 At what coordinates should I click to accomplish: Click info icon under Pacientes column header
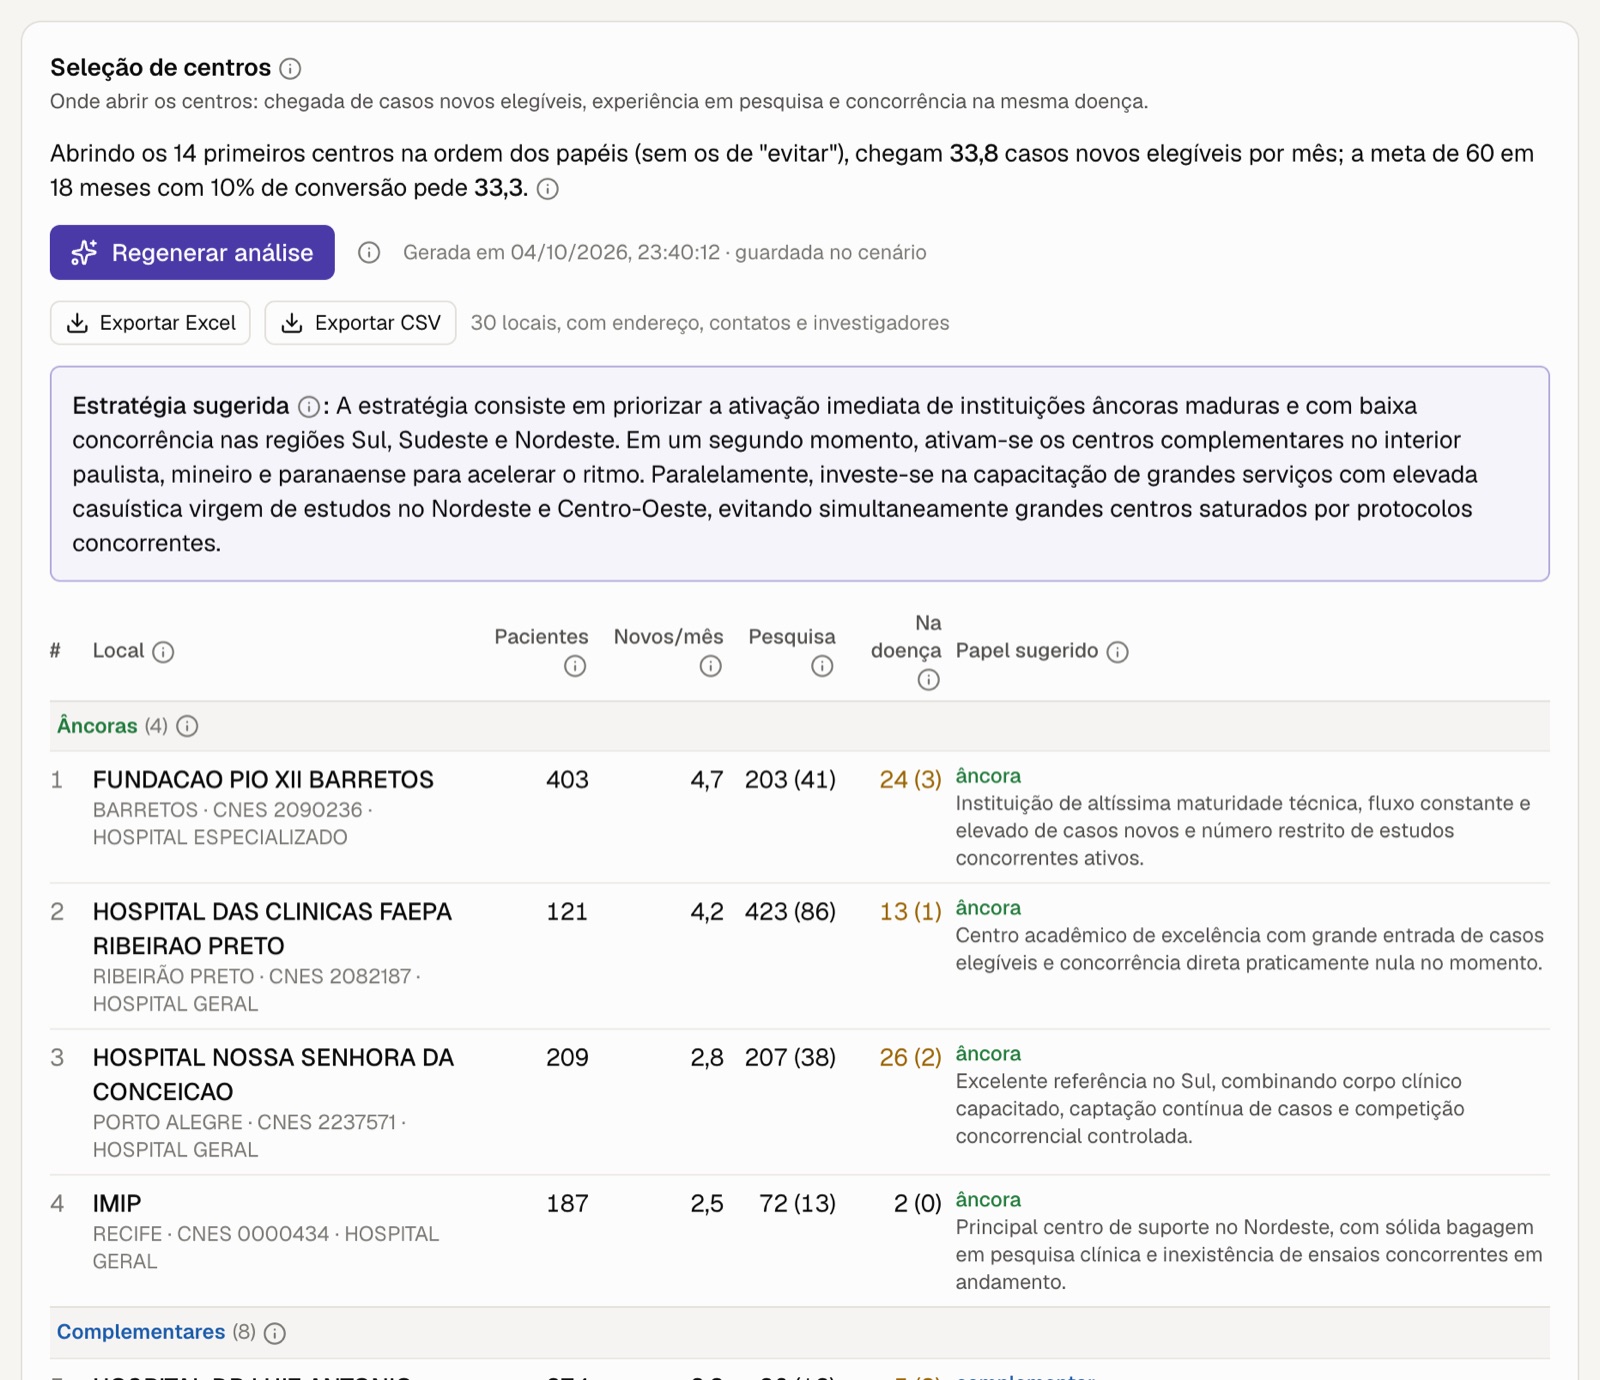pyautogui.click(x=575, y=666)
